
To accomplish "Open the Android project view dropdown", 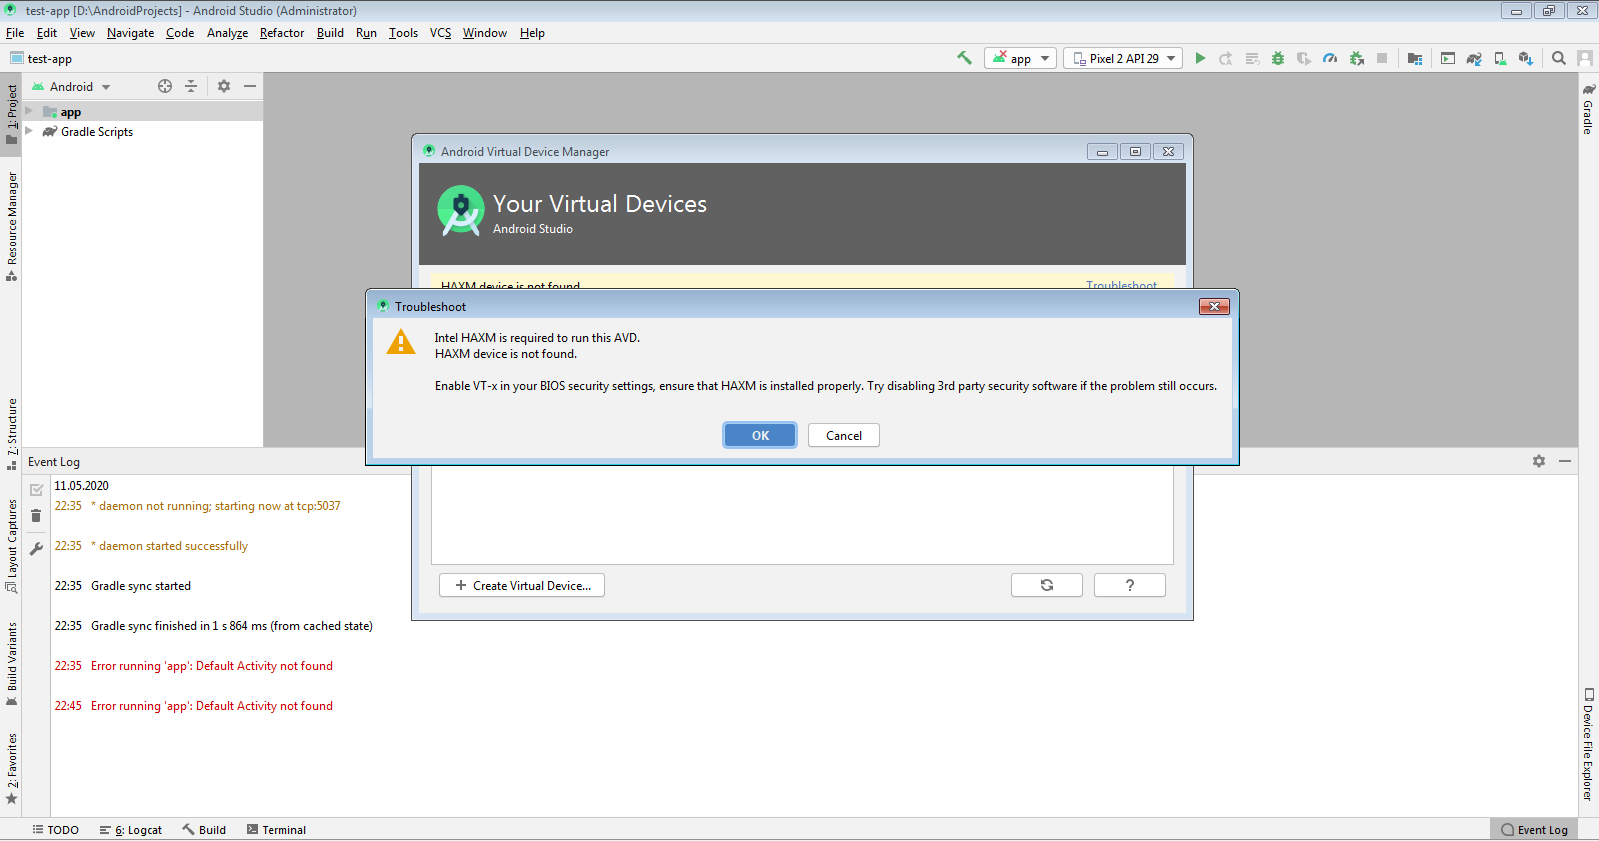I will 71,87.
